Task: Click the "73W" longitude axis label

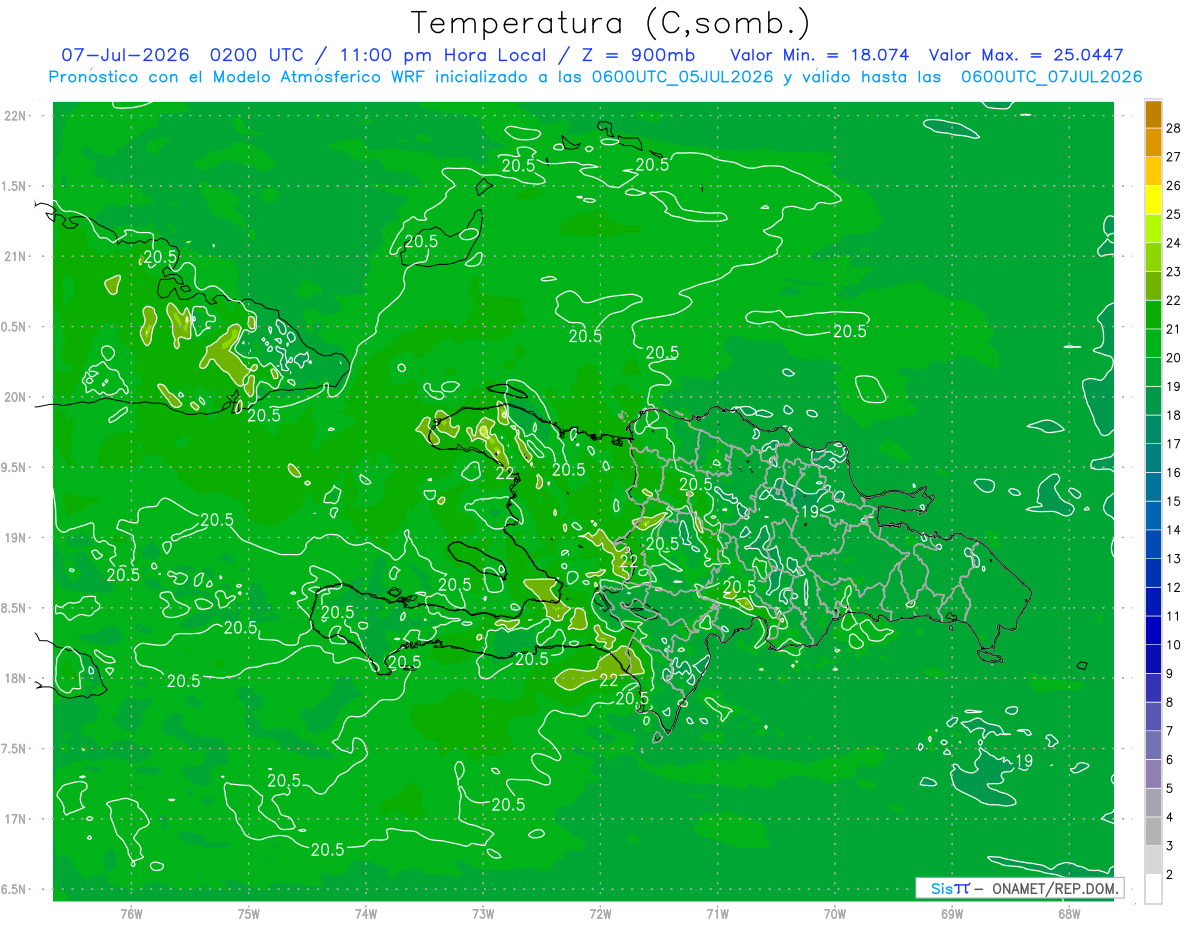Action: pos(483,914)
